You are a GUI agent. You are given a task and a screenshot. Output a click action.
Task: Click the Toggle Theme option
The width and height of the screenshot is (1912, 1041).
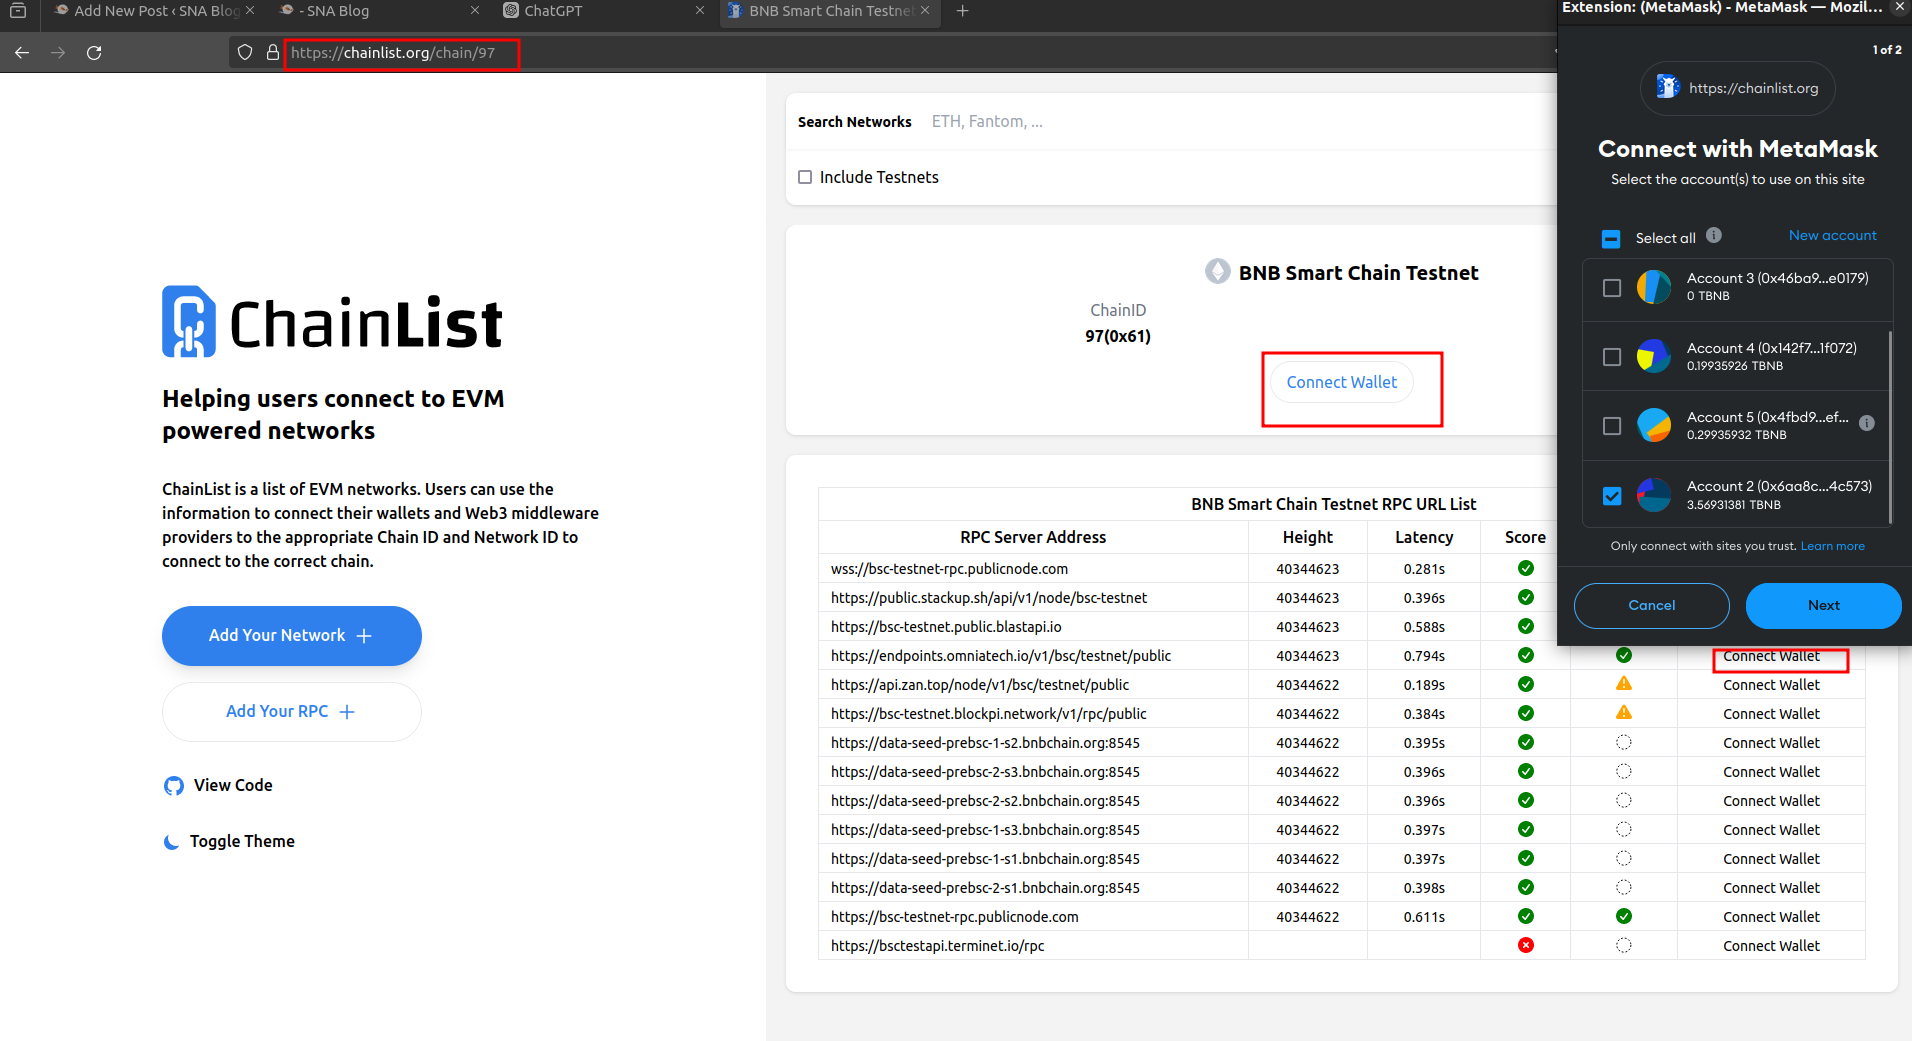point(229,842)
